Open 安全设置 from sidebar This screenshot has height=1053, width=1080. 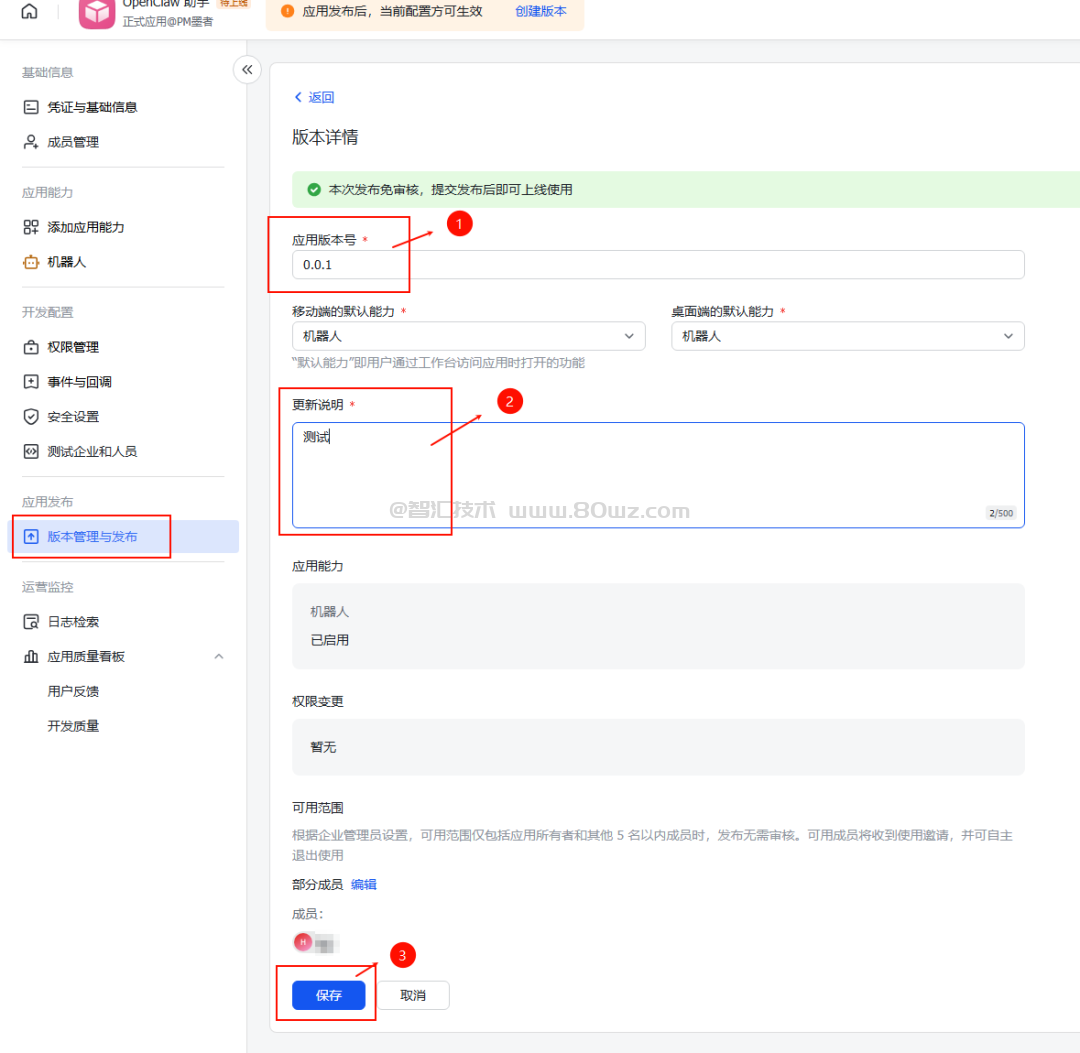(73, 417)
